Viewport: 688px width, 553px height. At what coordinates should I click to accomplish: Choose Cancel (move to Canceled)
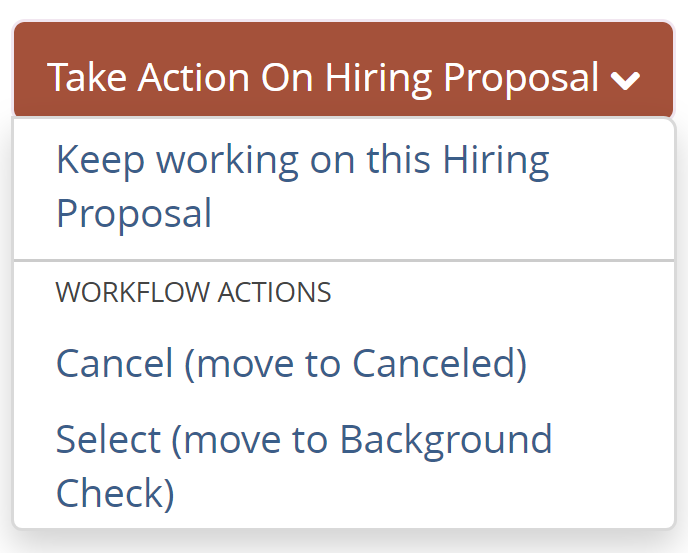[291, 363]
